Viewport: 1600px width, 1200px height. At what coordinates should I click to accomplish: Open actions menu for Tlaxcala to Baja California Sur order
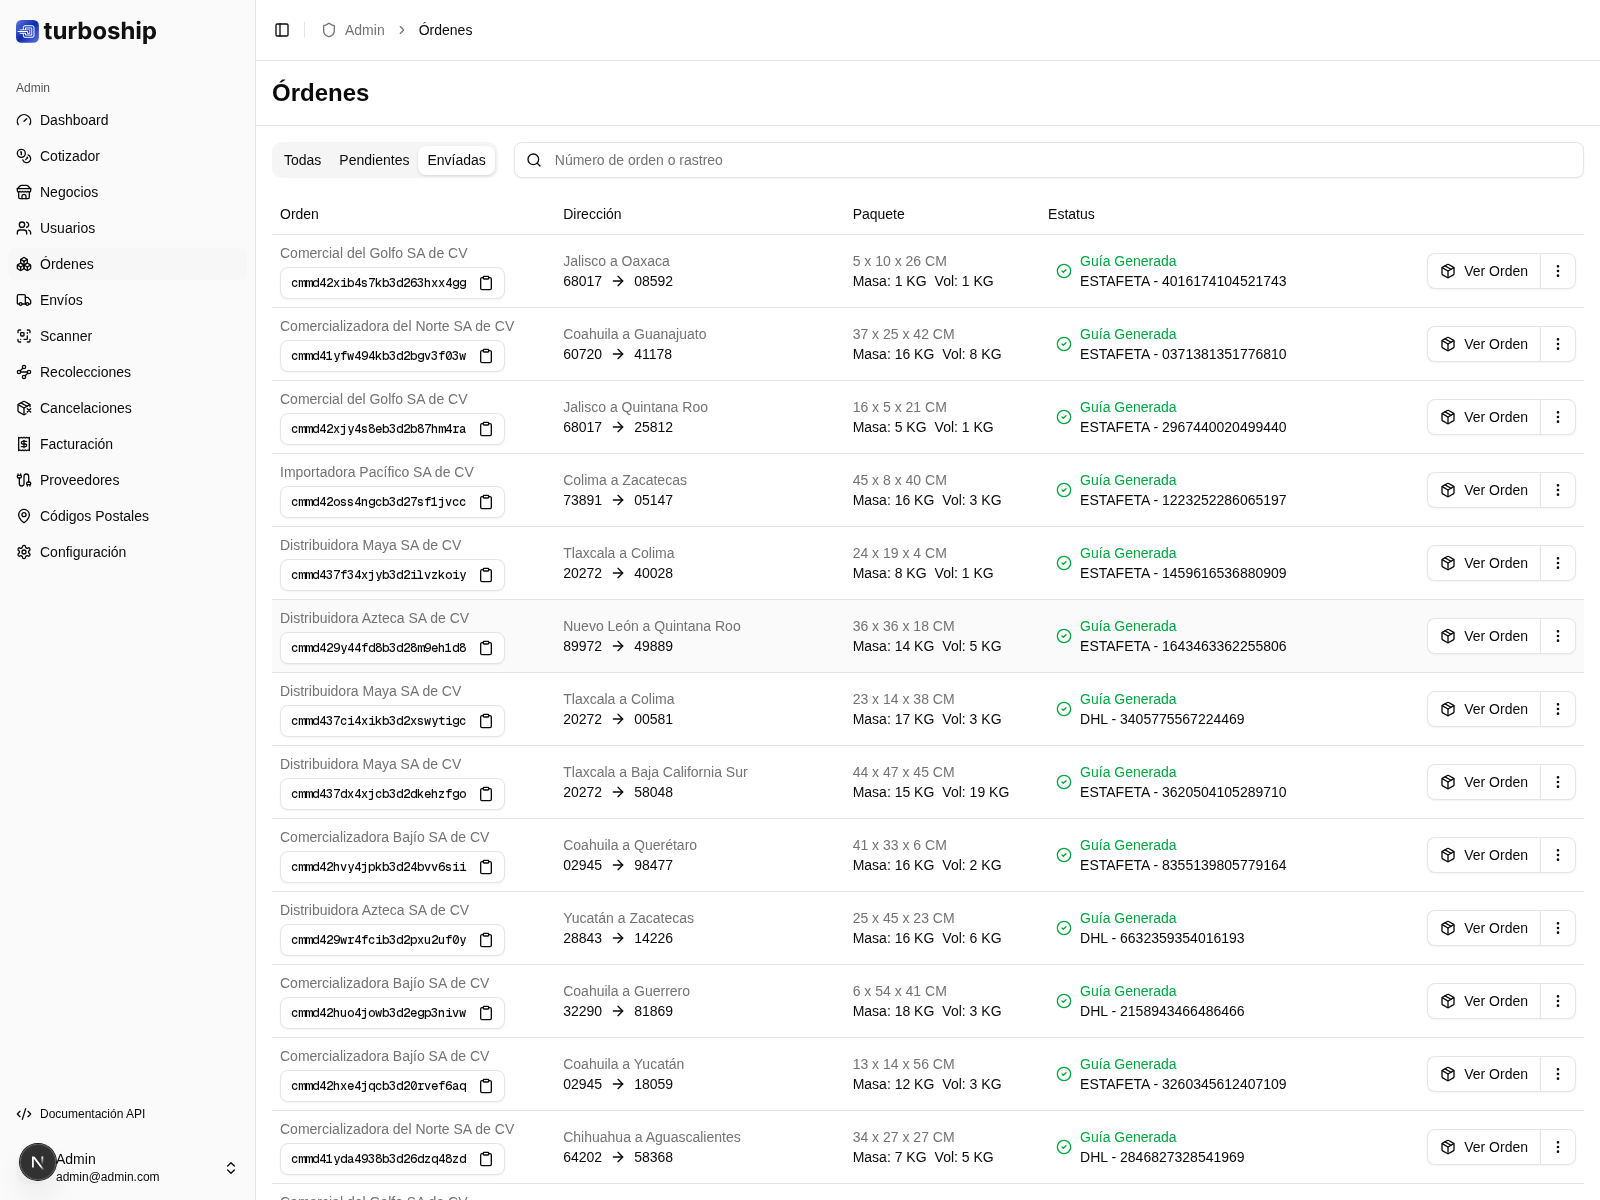click(1557, 782)
